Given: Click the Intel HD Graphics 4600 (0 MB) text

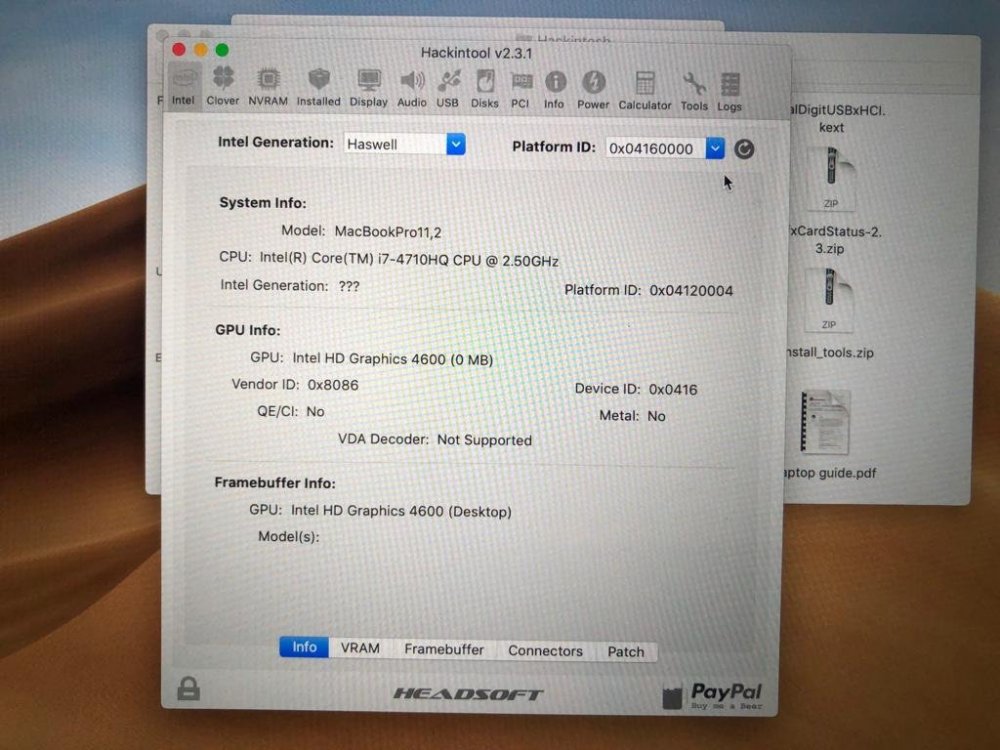Looking at the screenshot, I should (x=393, y=359).
